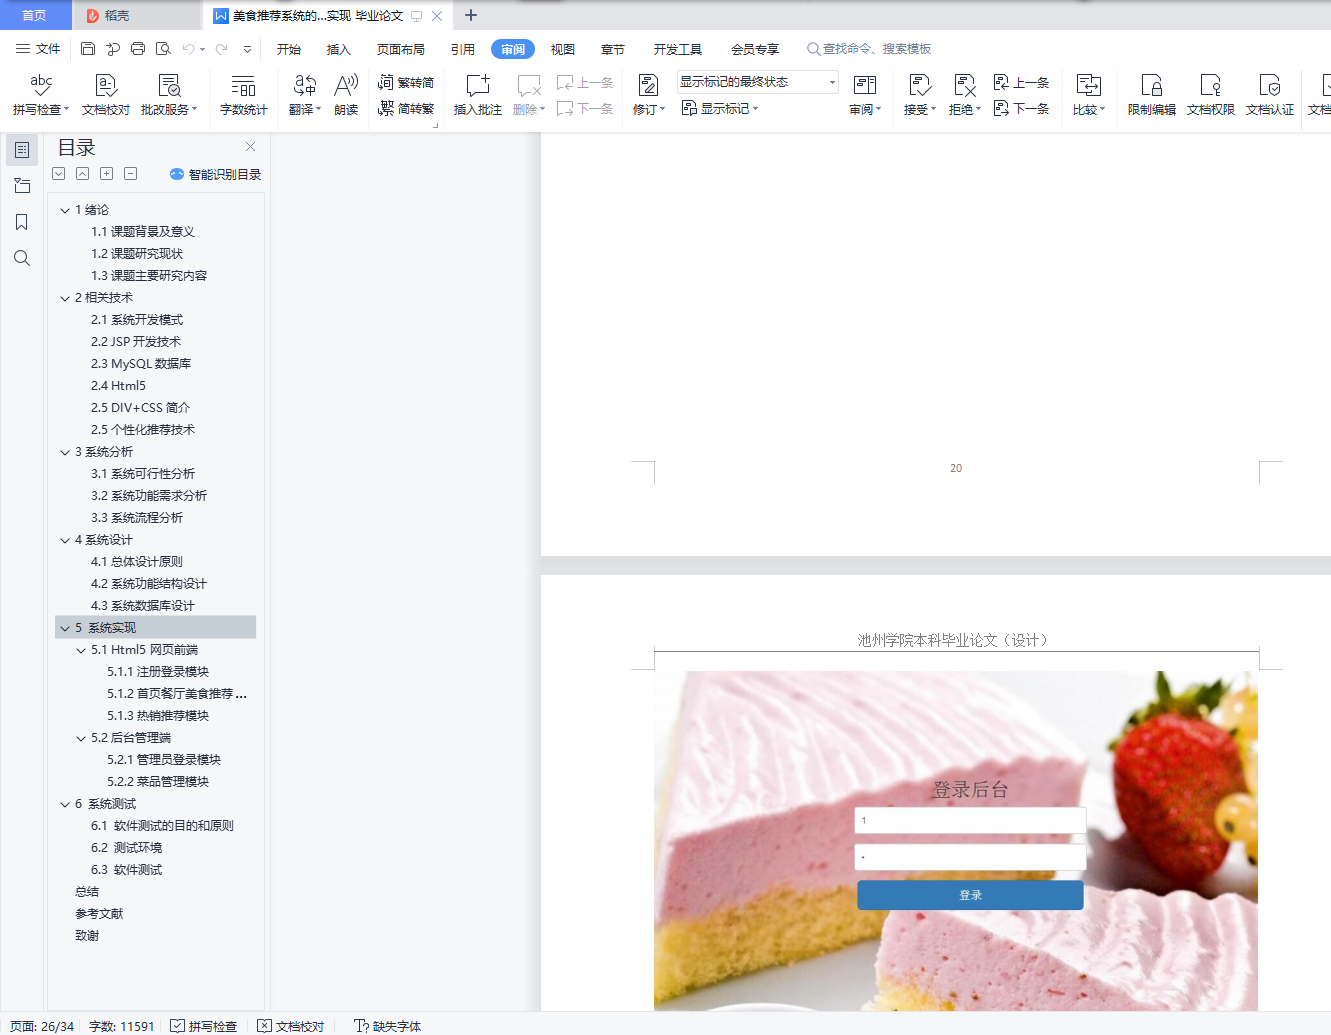Jump to 1.1 课题背景及意义 heading
Screen dimensions: 1331x1035
point(143,232)
